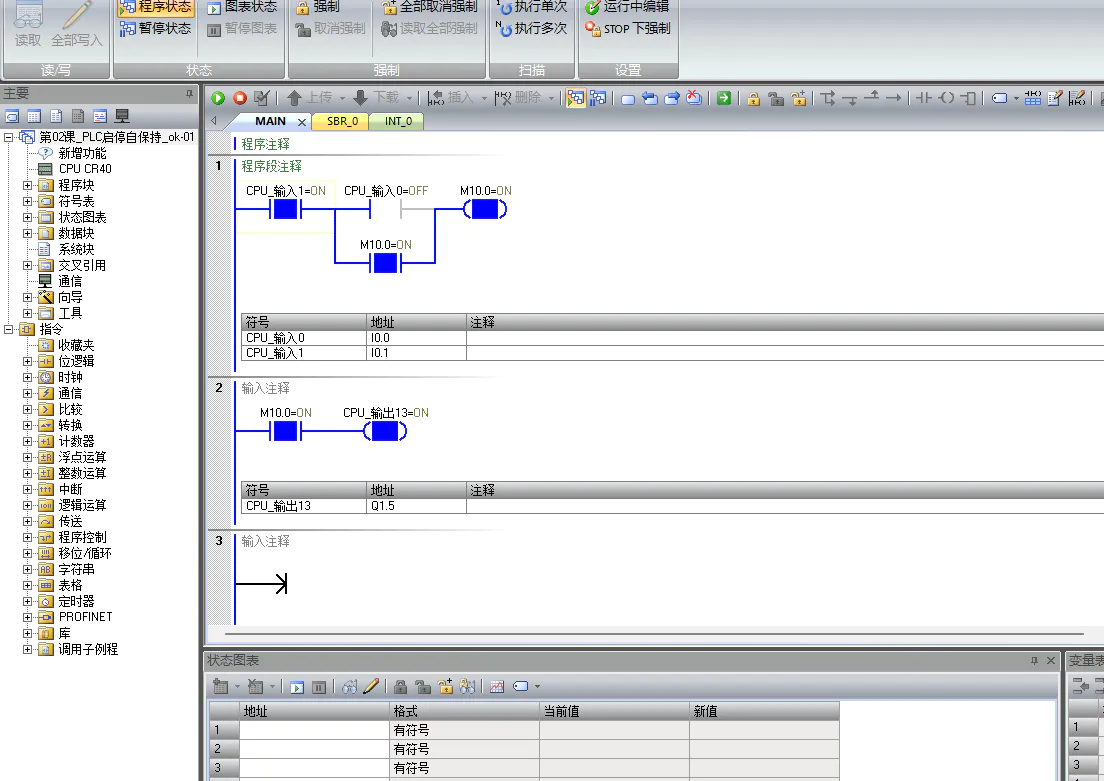This screenshot has width=1104, height=781.
Task: Open the symbol addressing tag dropdown
Action: [x=1016, y=99]
